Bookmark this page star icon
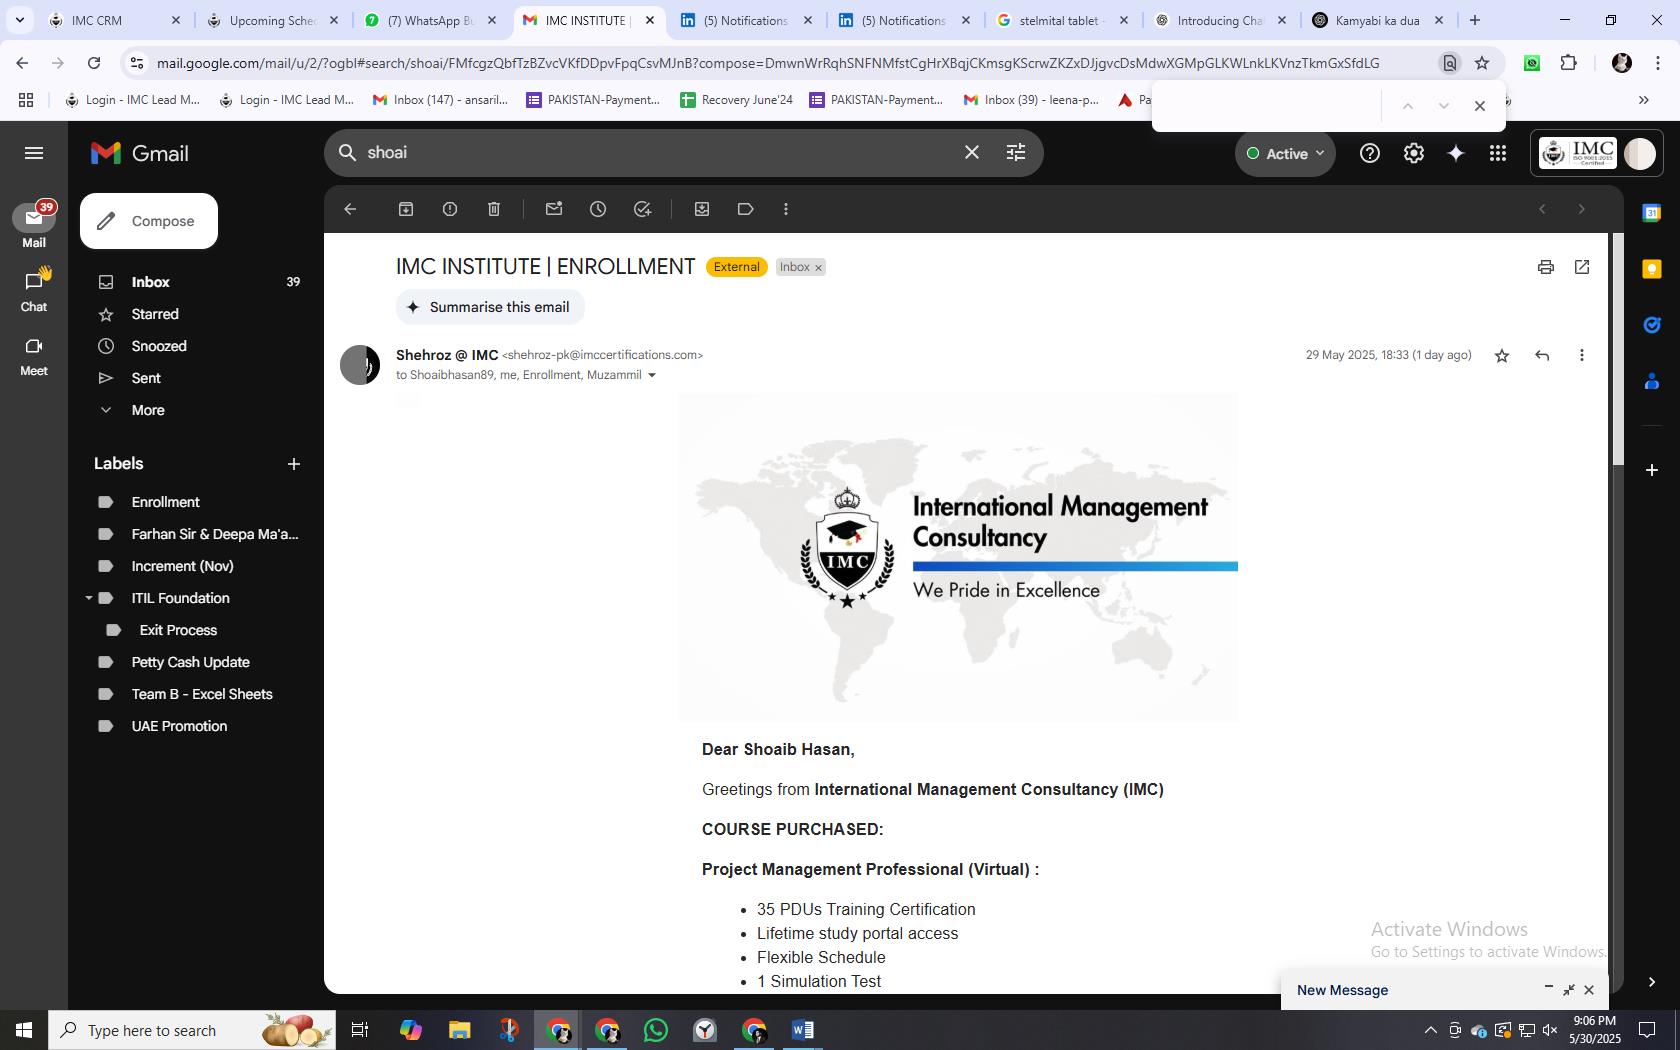The width and height of the screenshot is (1680, 1050). point(1482,63)
